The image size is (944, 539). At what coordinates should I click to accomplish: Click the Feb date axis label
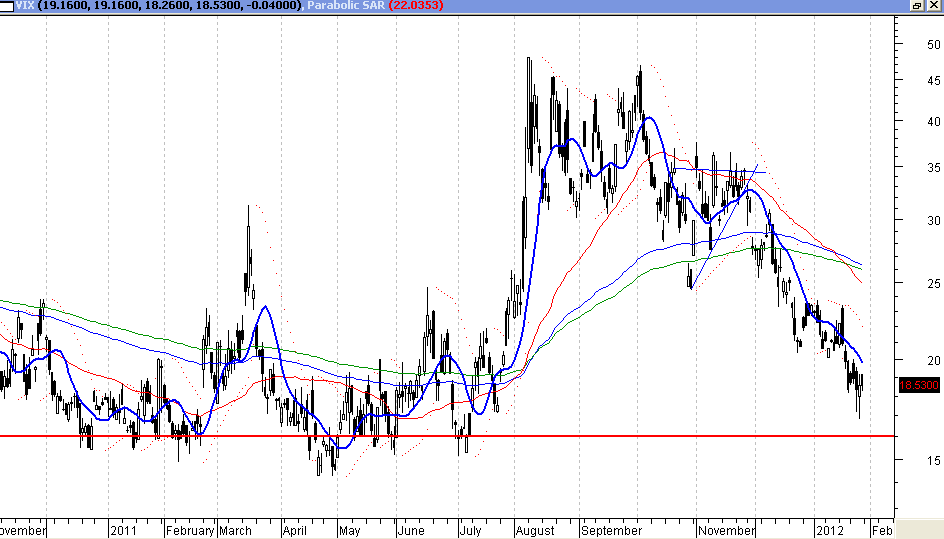tap(882, 531)
